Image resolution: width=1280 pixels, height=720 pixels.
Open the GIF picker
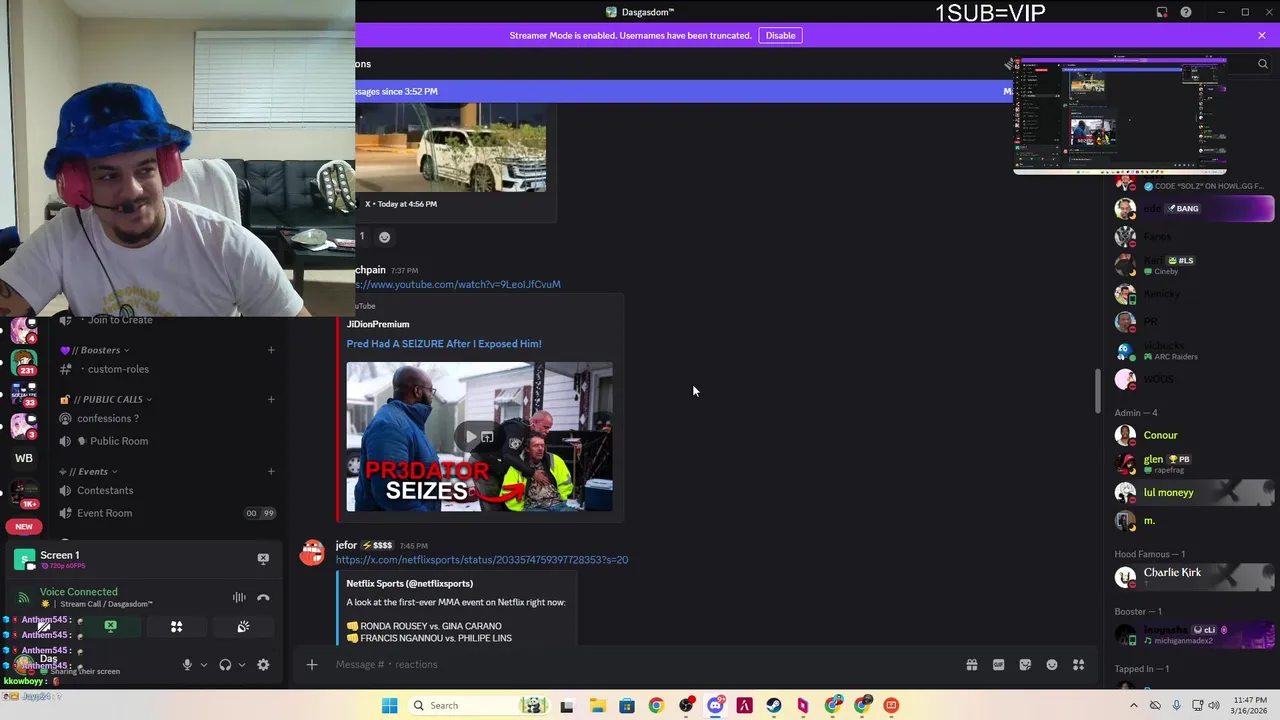click(998, 665)
